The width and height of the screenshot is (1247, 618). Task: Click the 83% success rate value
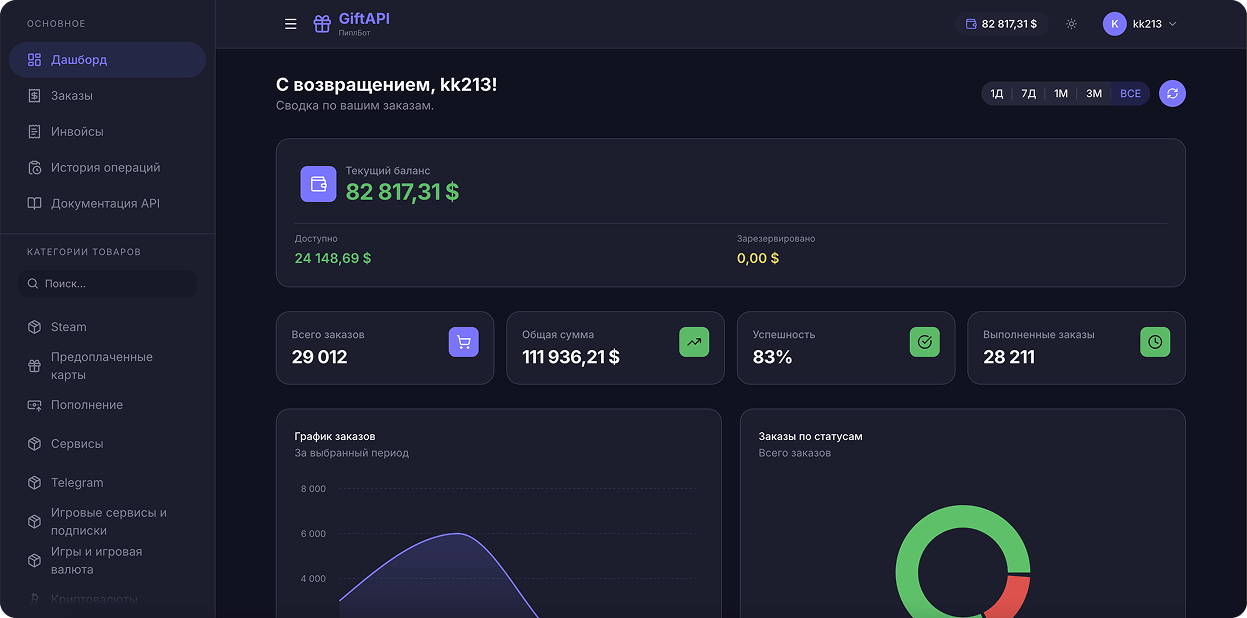tap(772, 357)
